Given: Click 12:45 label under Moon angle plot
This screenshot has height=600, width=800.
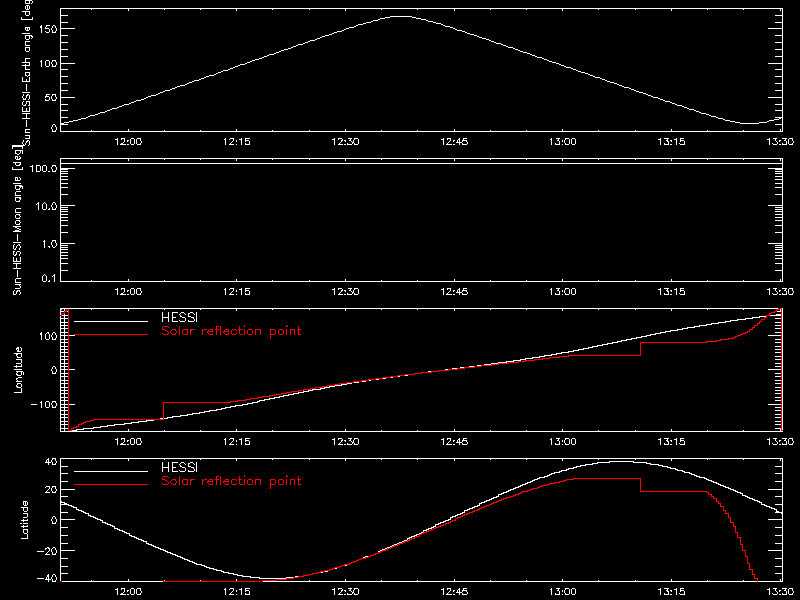Looking at the screenshot, I should click(454, 291).
